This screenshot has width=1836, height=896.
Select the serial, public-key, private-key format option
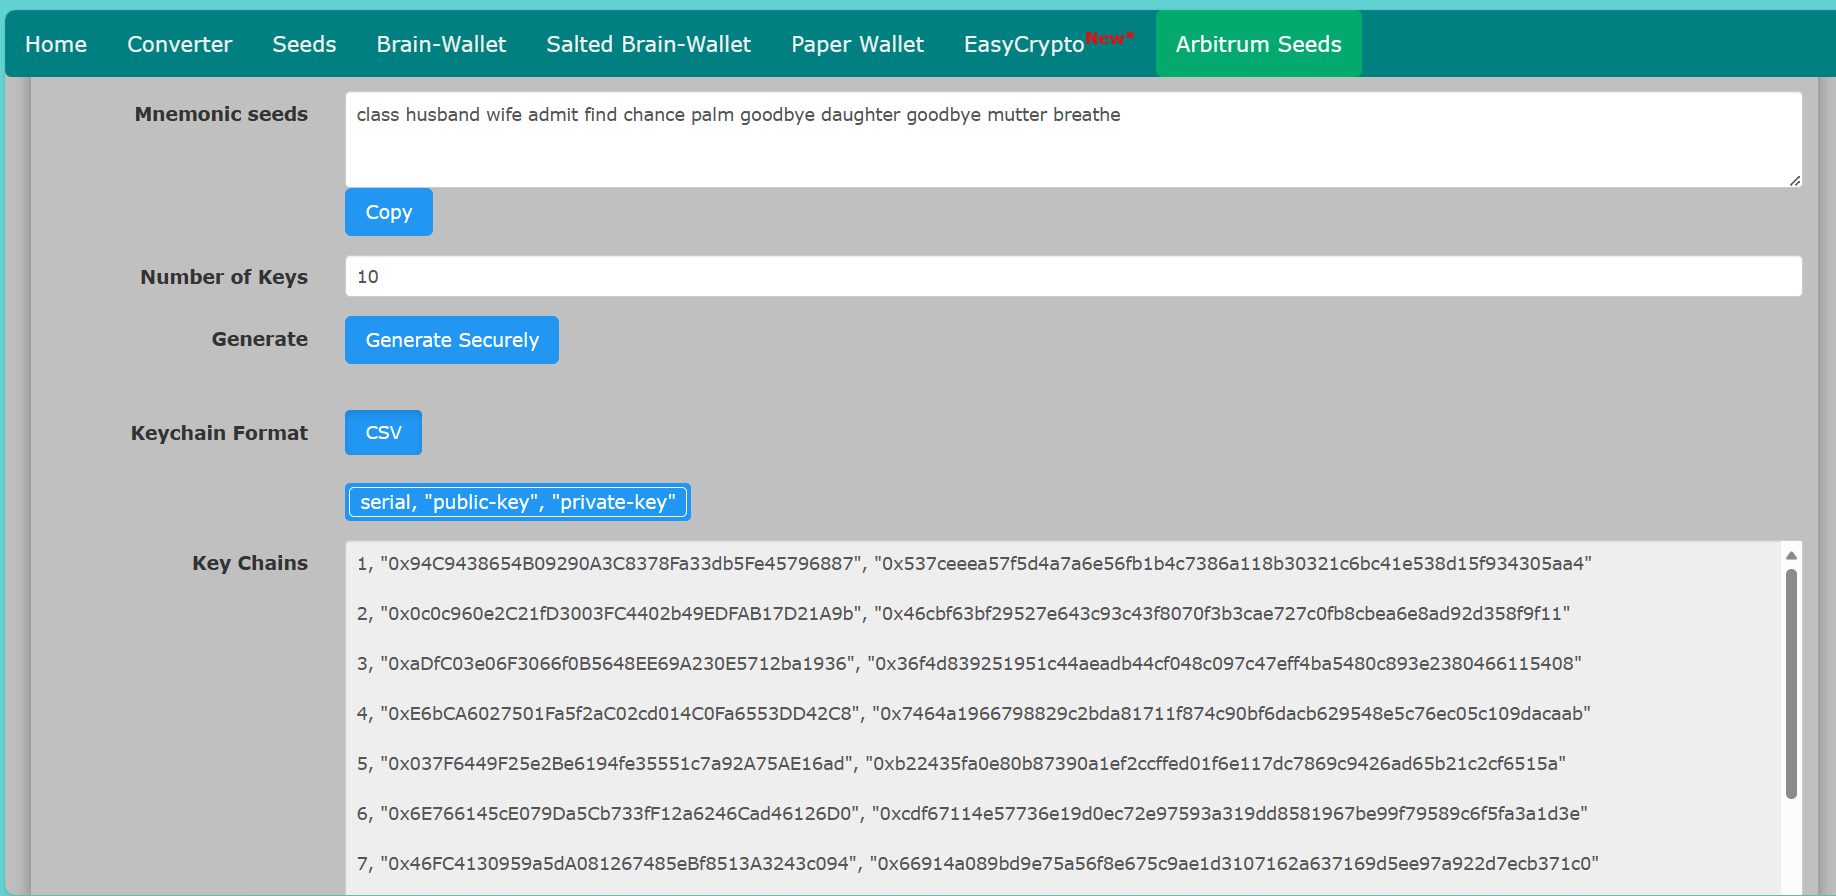coord(518,502)
